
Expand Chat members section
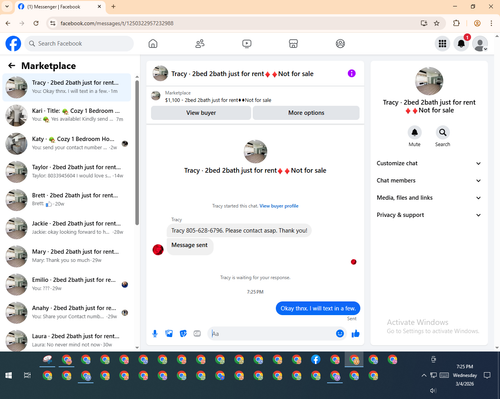pos(429,181)
